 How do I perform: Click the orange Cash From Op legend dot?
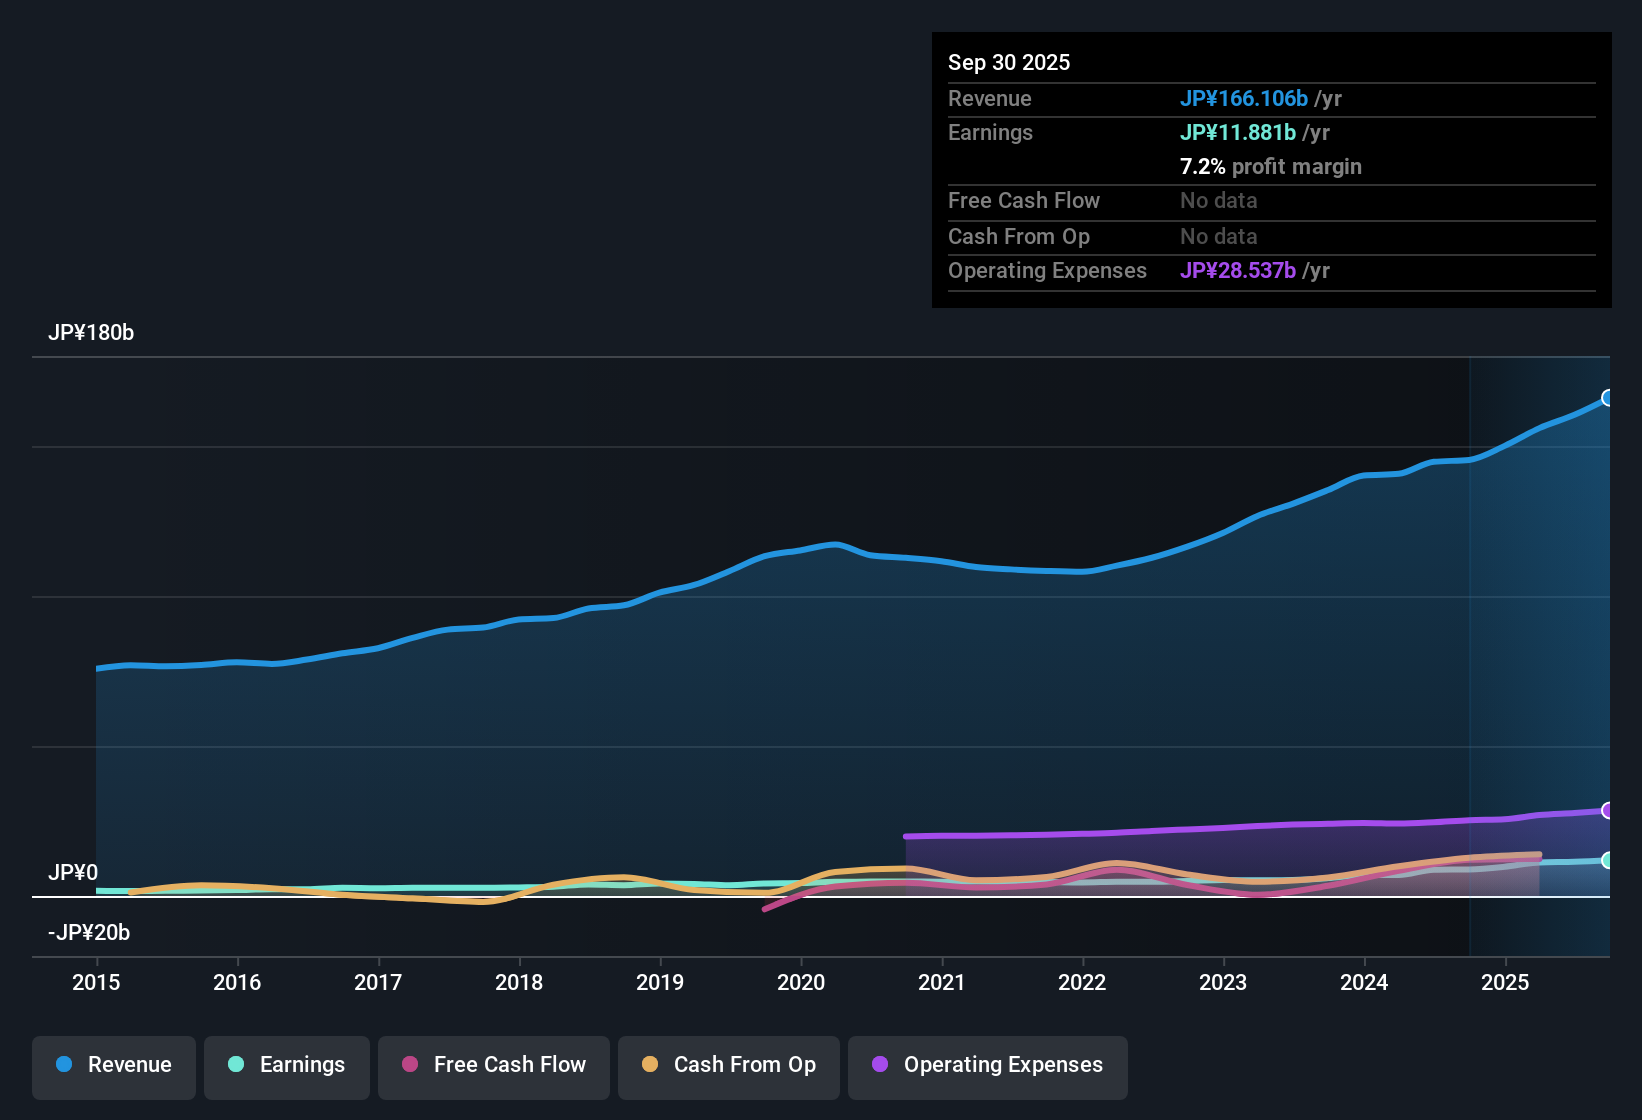tap(650, 1065)
